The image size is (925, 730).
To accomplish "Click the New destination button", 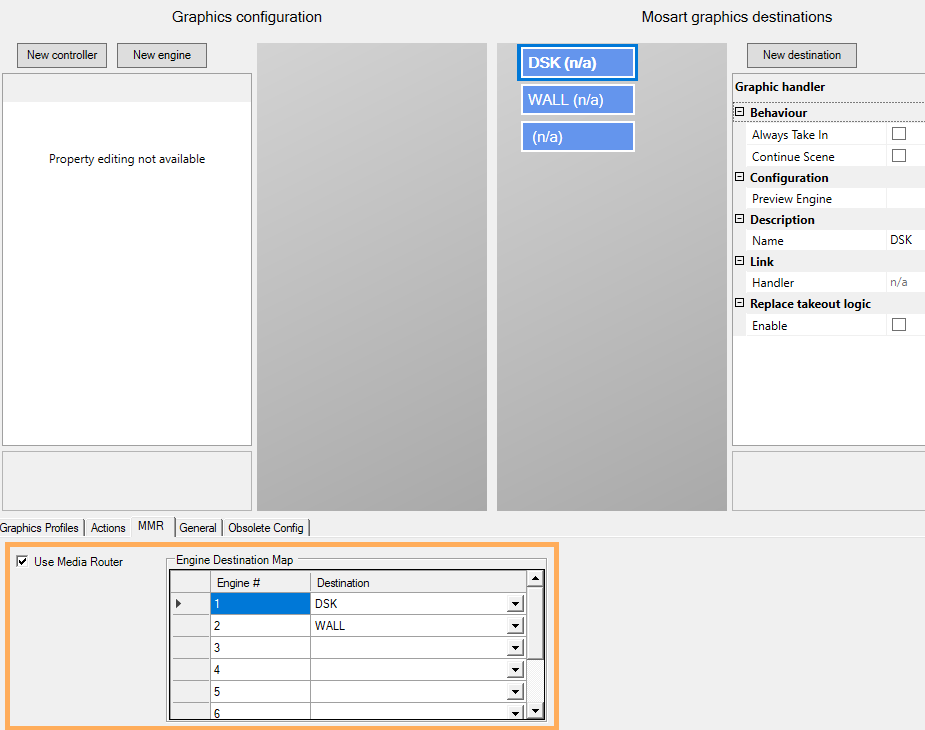I will pyautogui.click(x=801, y=55).
